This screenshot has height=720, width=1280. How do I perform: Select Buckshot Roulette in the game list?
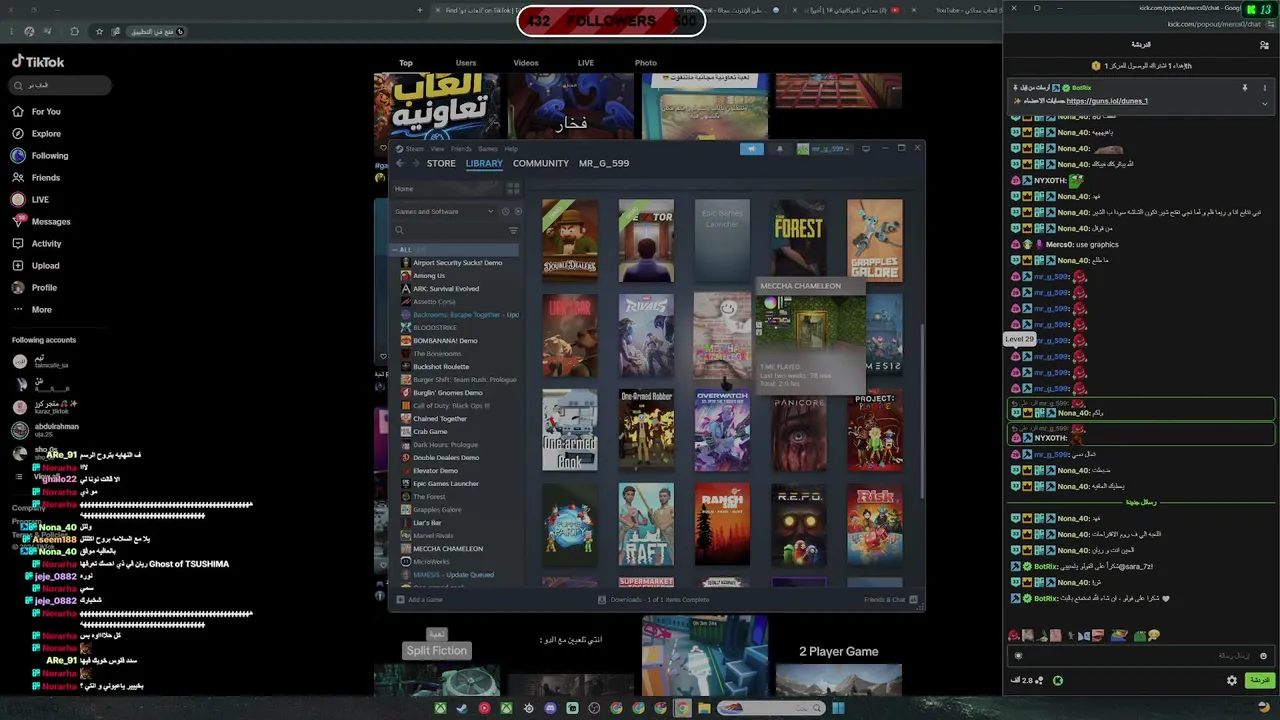(x=441, y=367)
